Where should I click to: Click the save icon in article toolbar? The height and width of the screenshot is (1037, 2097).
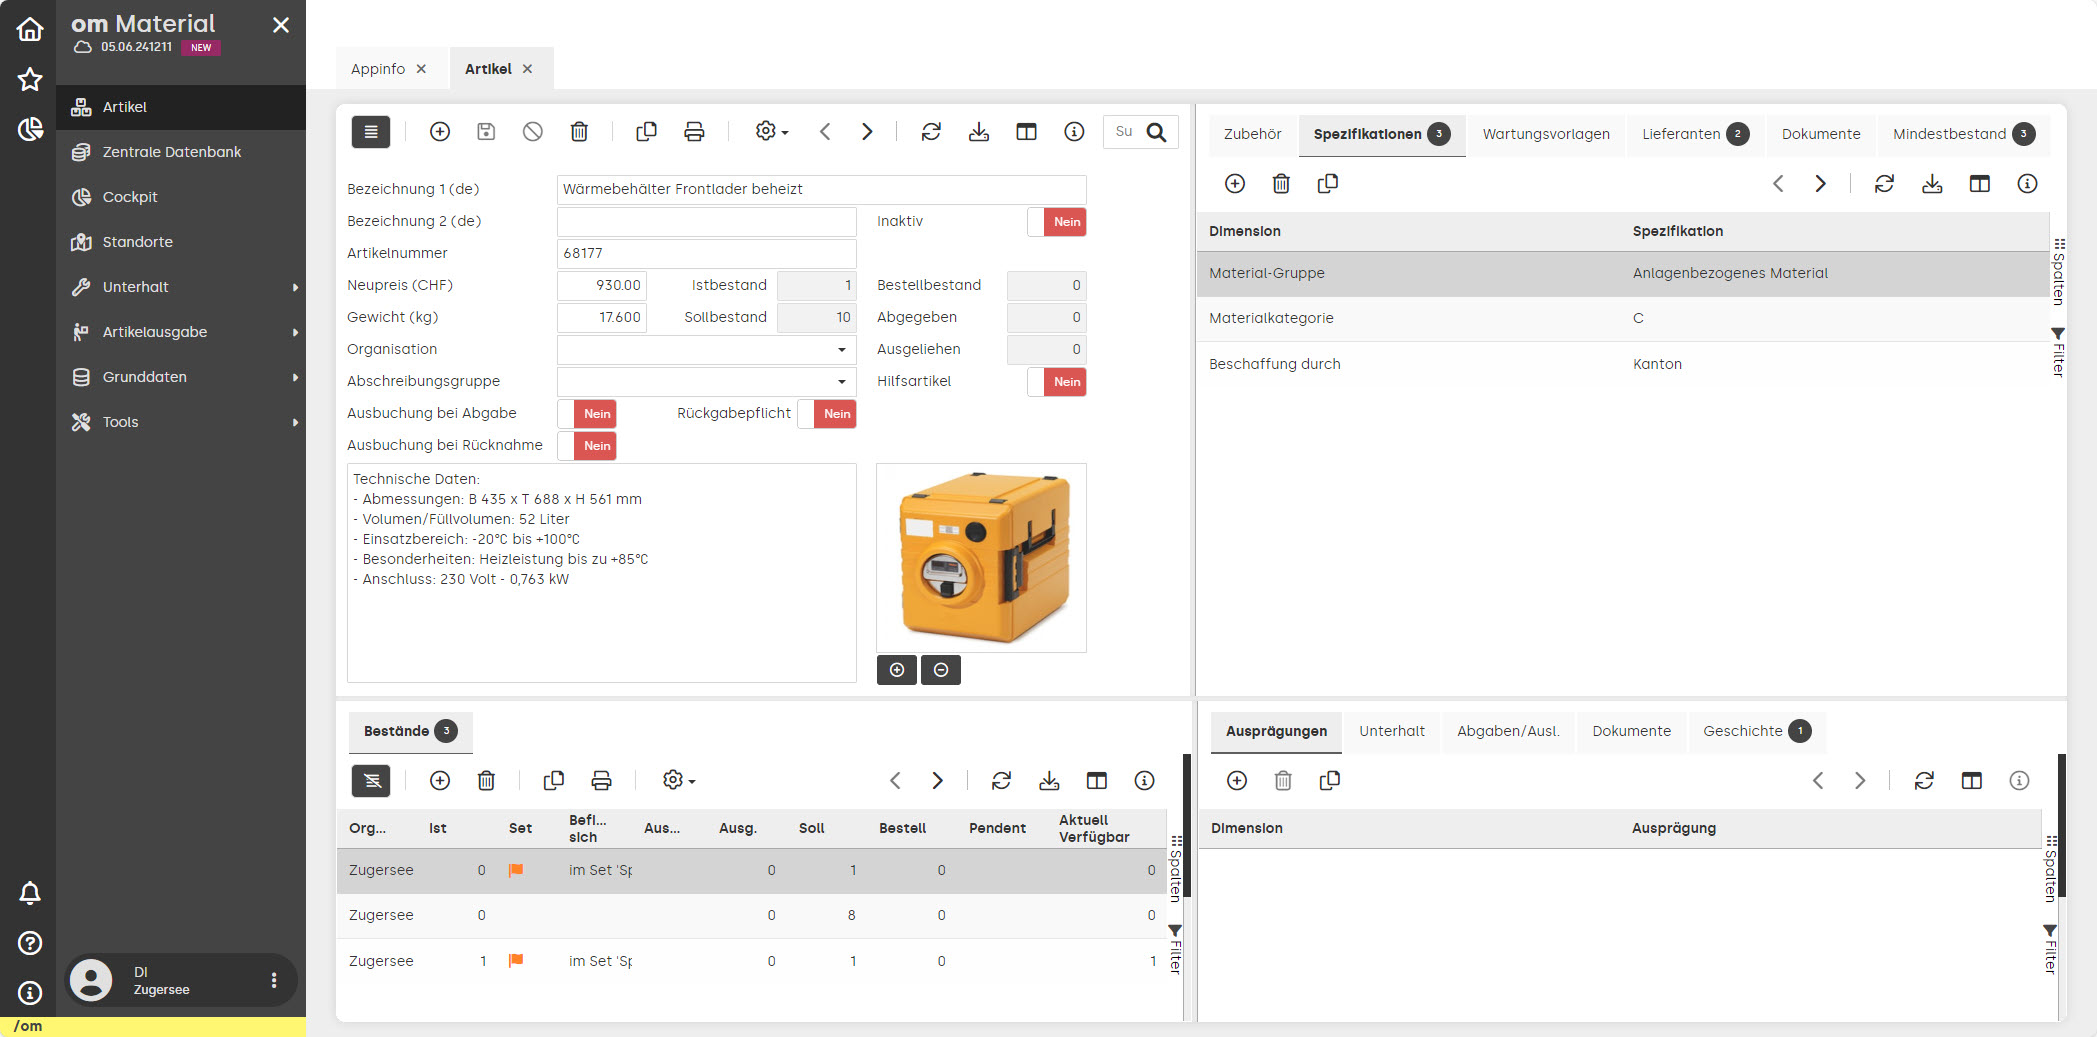tap(486, 132)
